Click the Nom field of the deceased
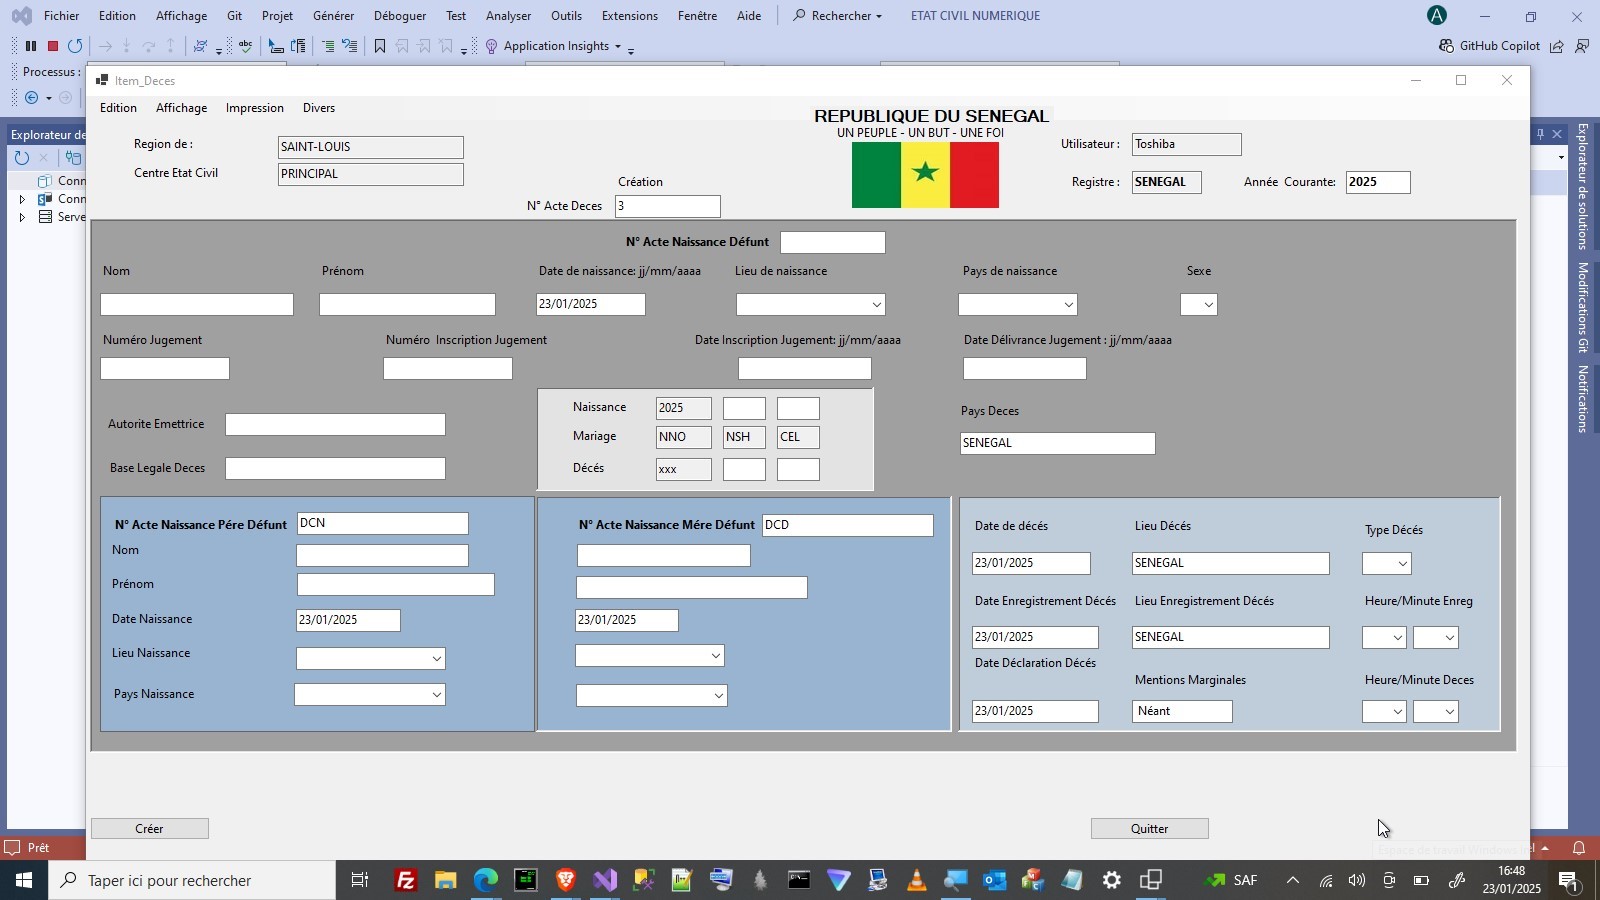1600x900 pixels. 197,305
